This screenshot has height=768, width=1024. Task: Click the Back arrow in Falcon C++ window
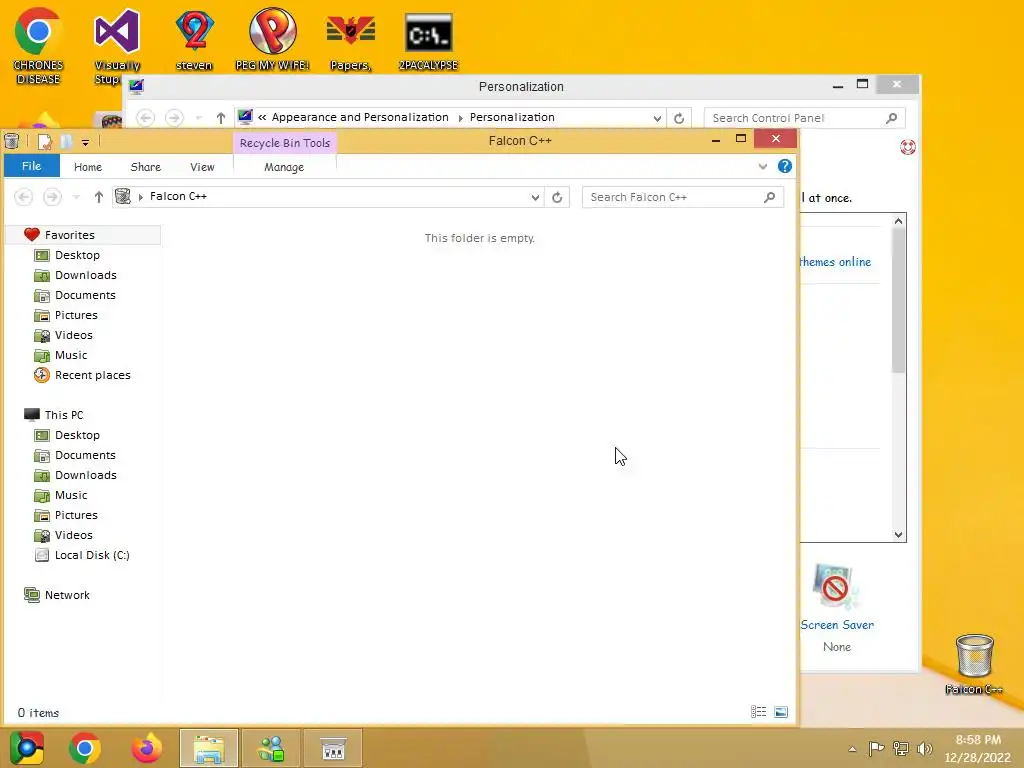pos(24,197)
